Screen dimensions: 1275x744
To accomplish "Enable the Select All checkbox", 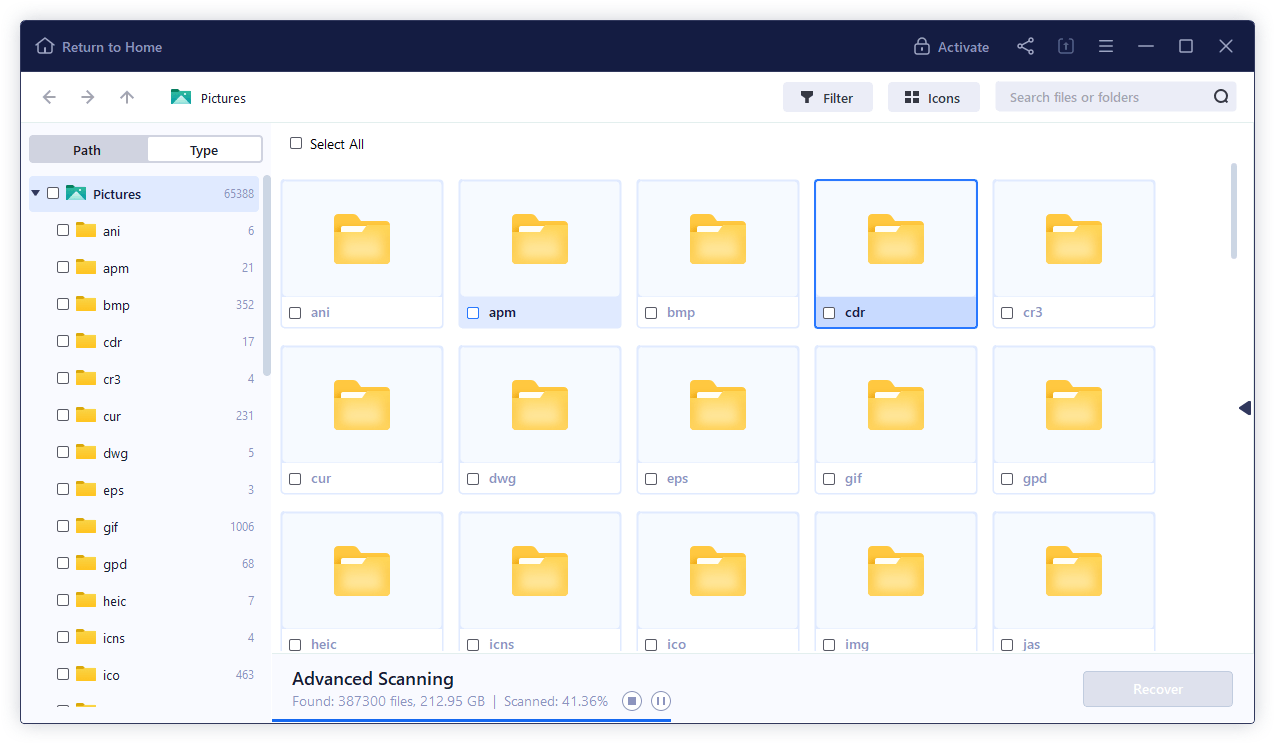I will click(x=295, y=144).
